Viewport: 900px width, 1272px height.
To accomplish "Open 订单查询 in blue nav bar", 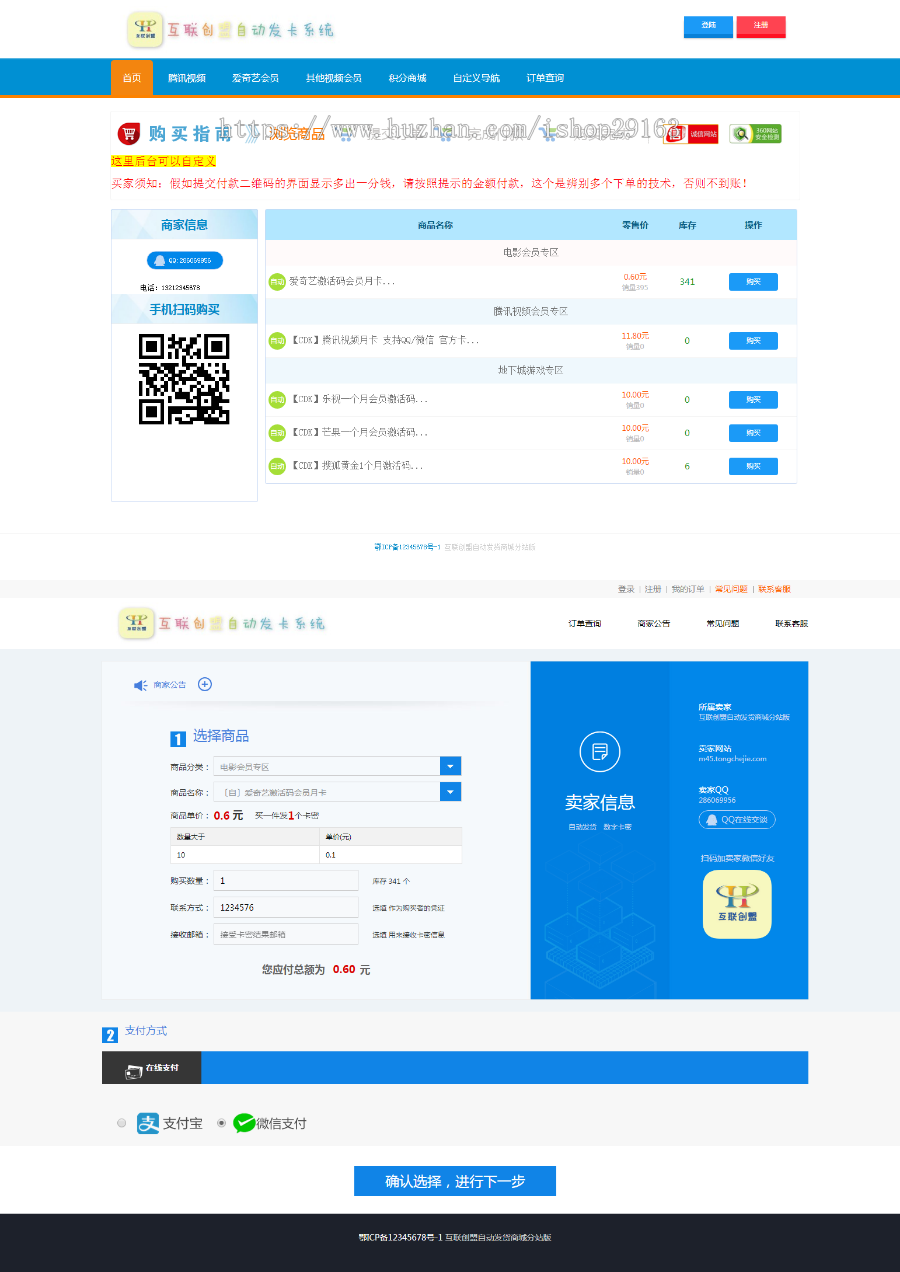I will 545,78.
